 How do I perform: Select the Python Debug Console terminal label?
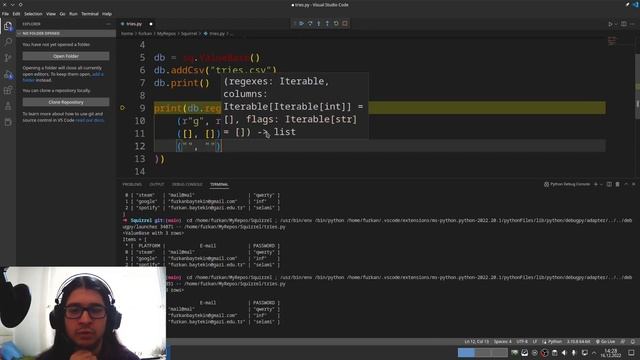coord(567,184)
